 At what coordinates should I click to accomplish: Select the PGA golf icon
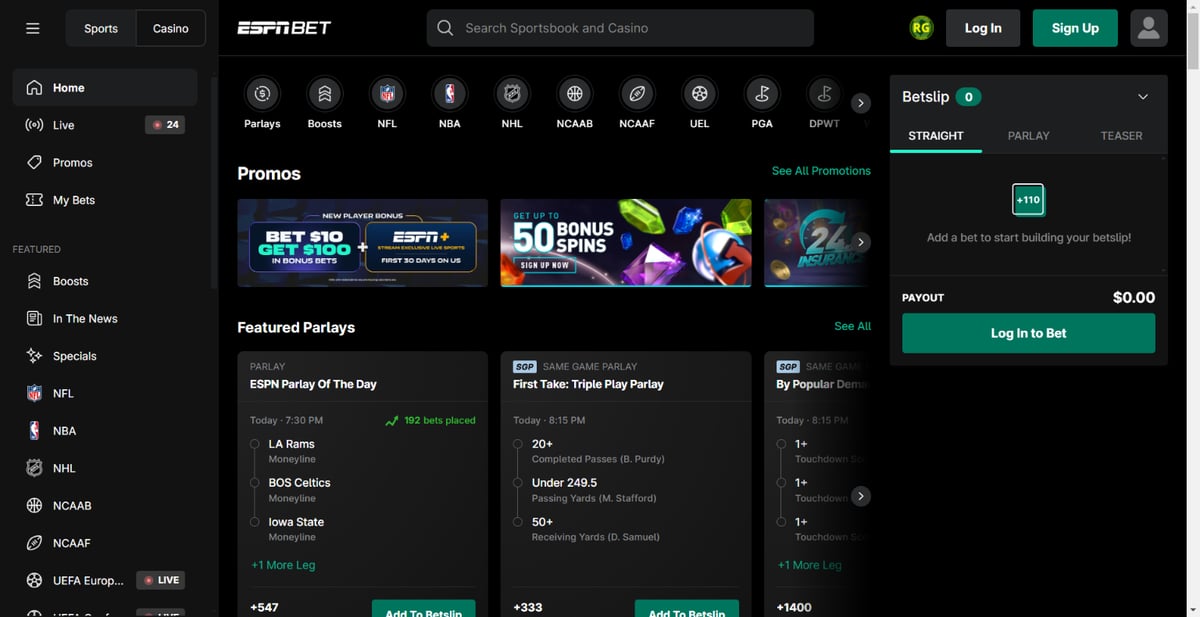click(x=762, y=94)
